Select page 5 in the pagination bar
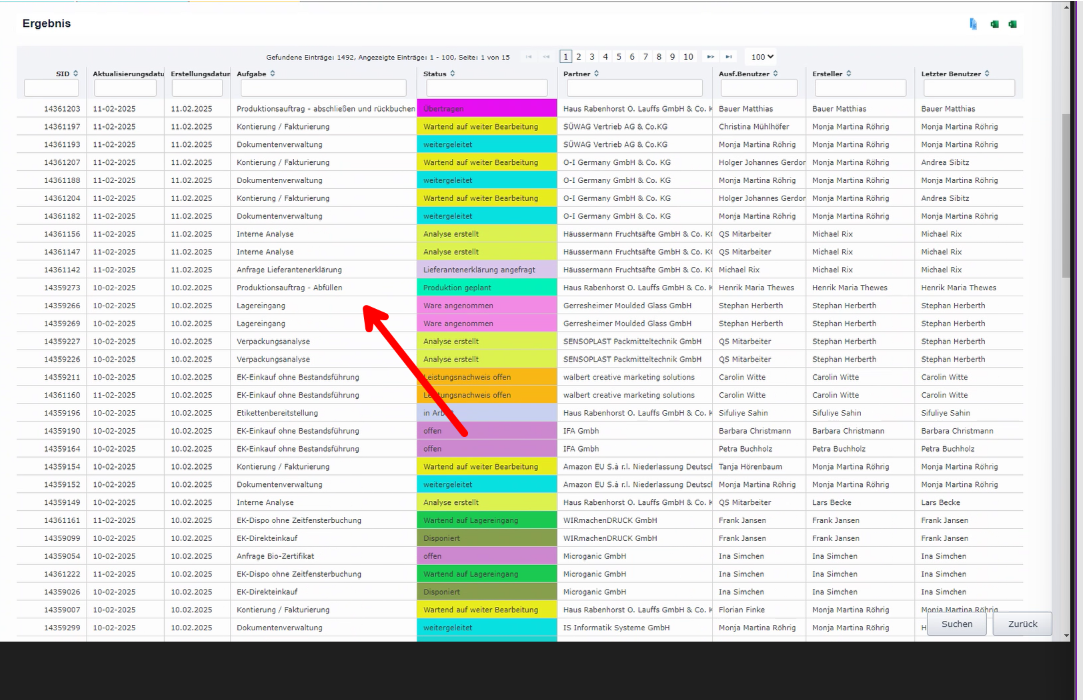Viewport: 1083px width, 700px height. [x=619, y=57]
